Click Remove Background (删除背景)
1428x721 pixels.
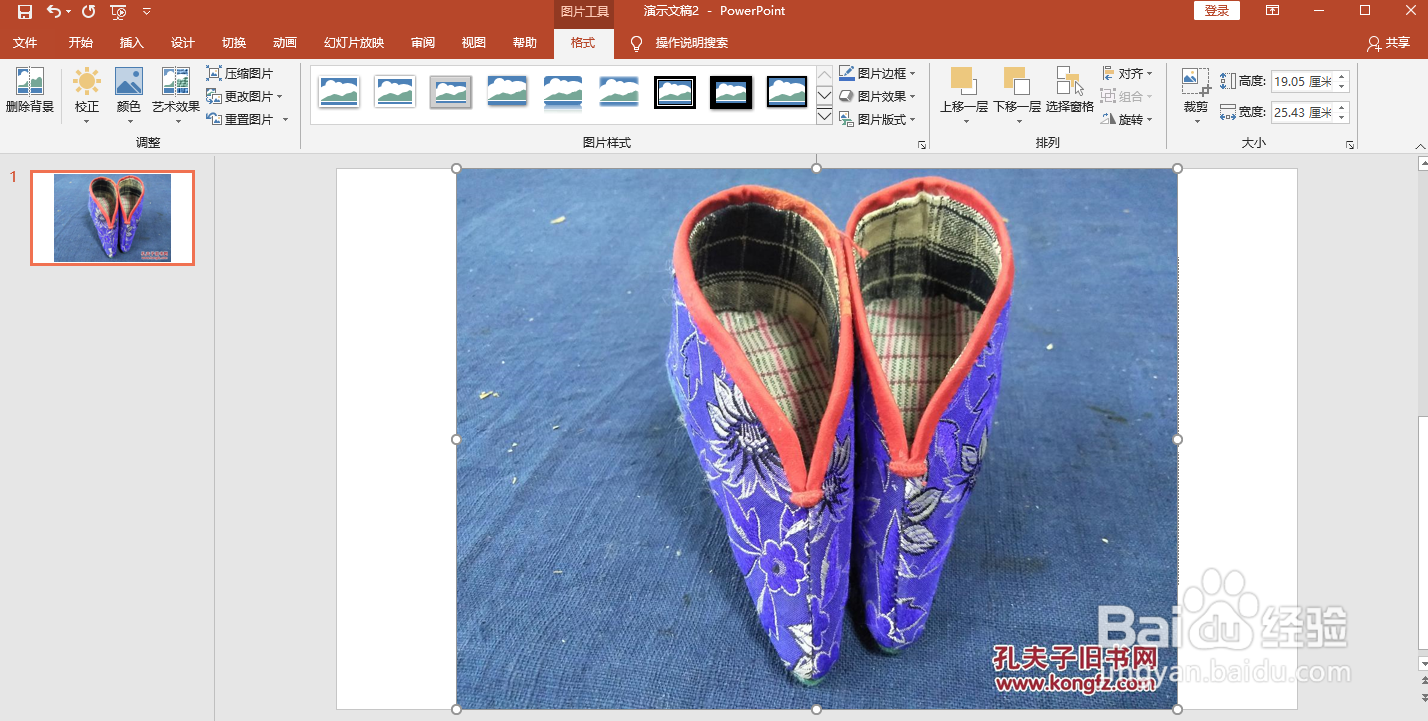tap(30, 92)
